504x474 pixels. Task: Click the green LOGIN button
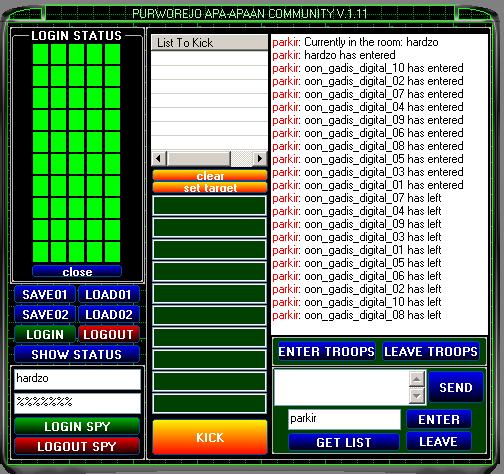[x=45, y=334]
